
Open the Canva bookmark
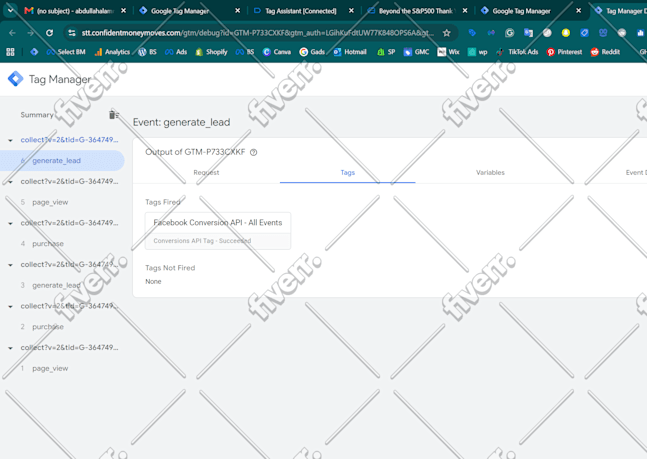click(x=276, y=52)
